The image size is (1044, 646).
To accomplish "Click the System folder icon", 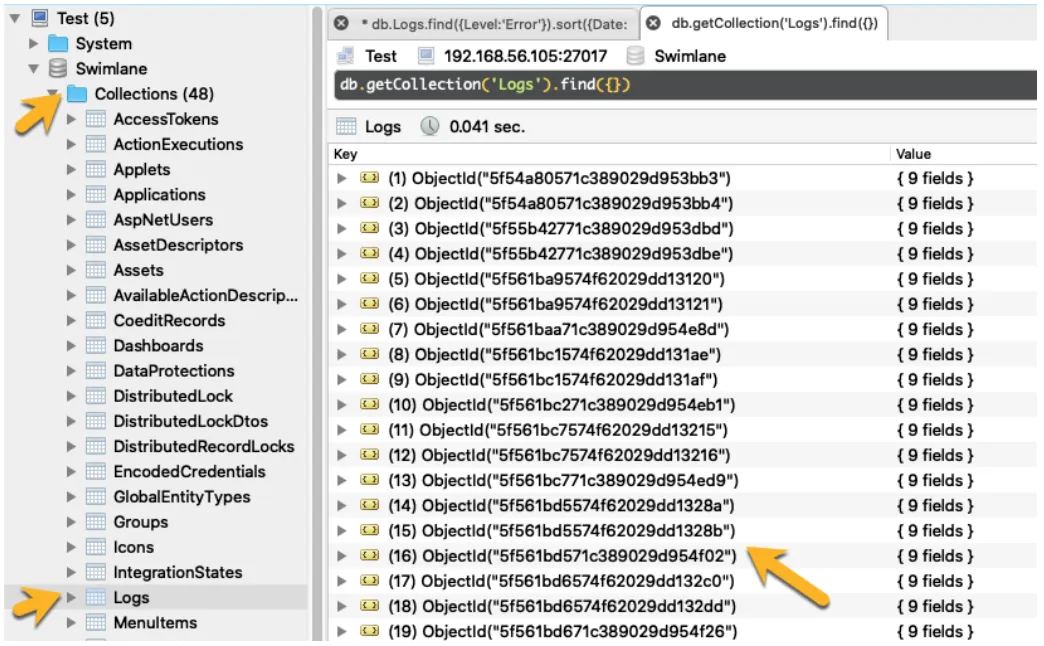I will coord(58,43).
